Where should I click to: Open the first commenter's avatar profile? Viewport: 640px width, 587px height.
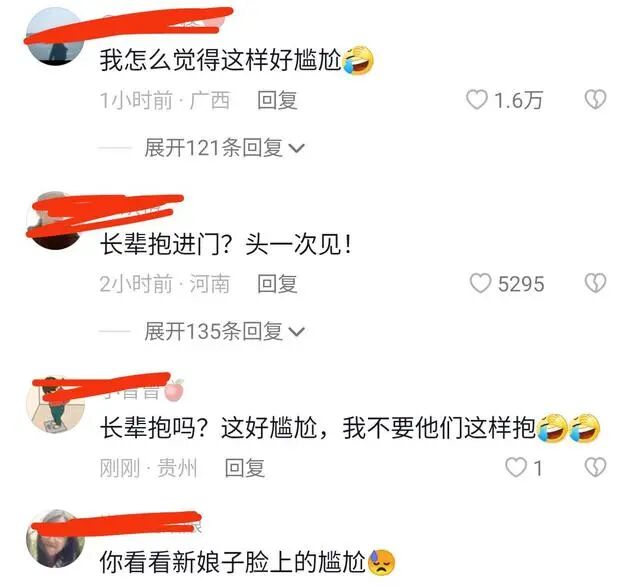pyautogui.click(x=55, y=36)
